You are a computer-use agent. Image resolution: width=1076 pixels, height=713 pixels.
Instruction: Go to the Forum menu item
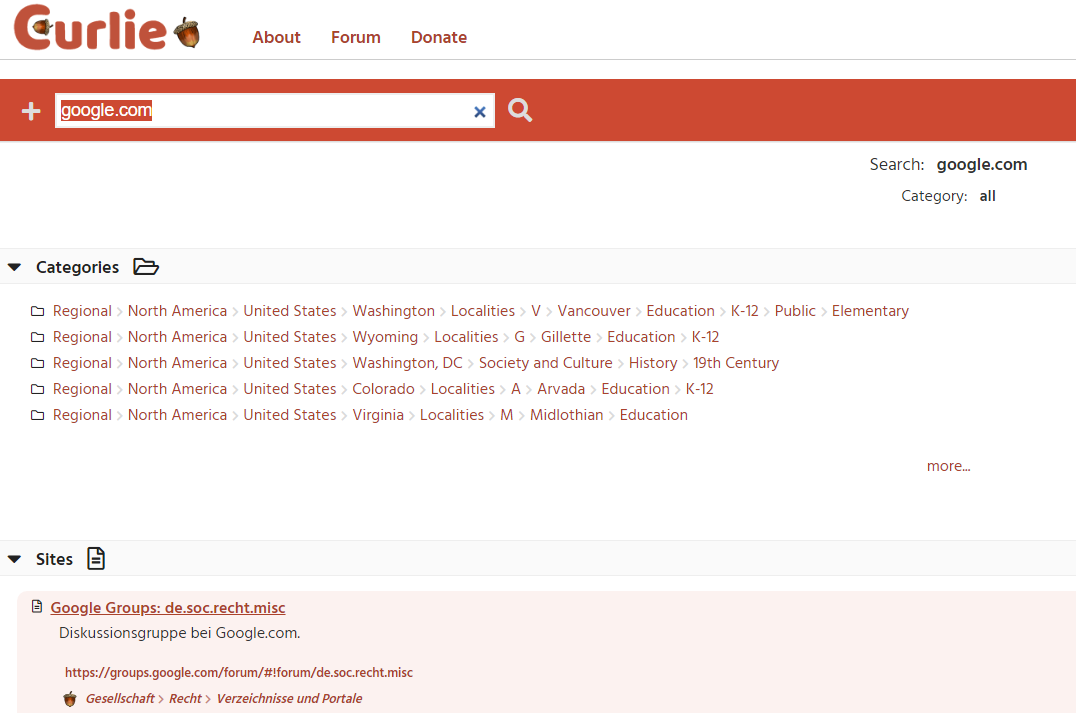(356, 37)
